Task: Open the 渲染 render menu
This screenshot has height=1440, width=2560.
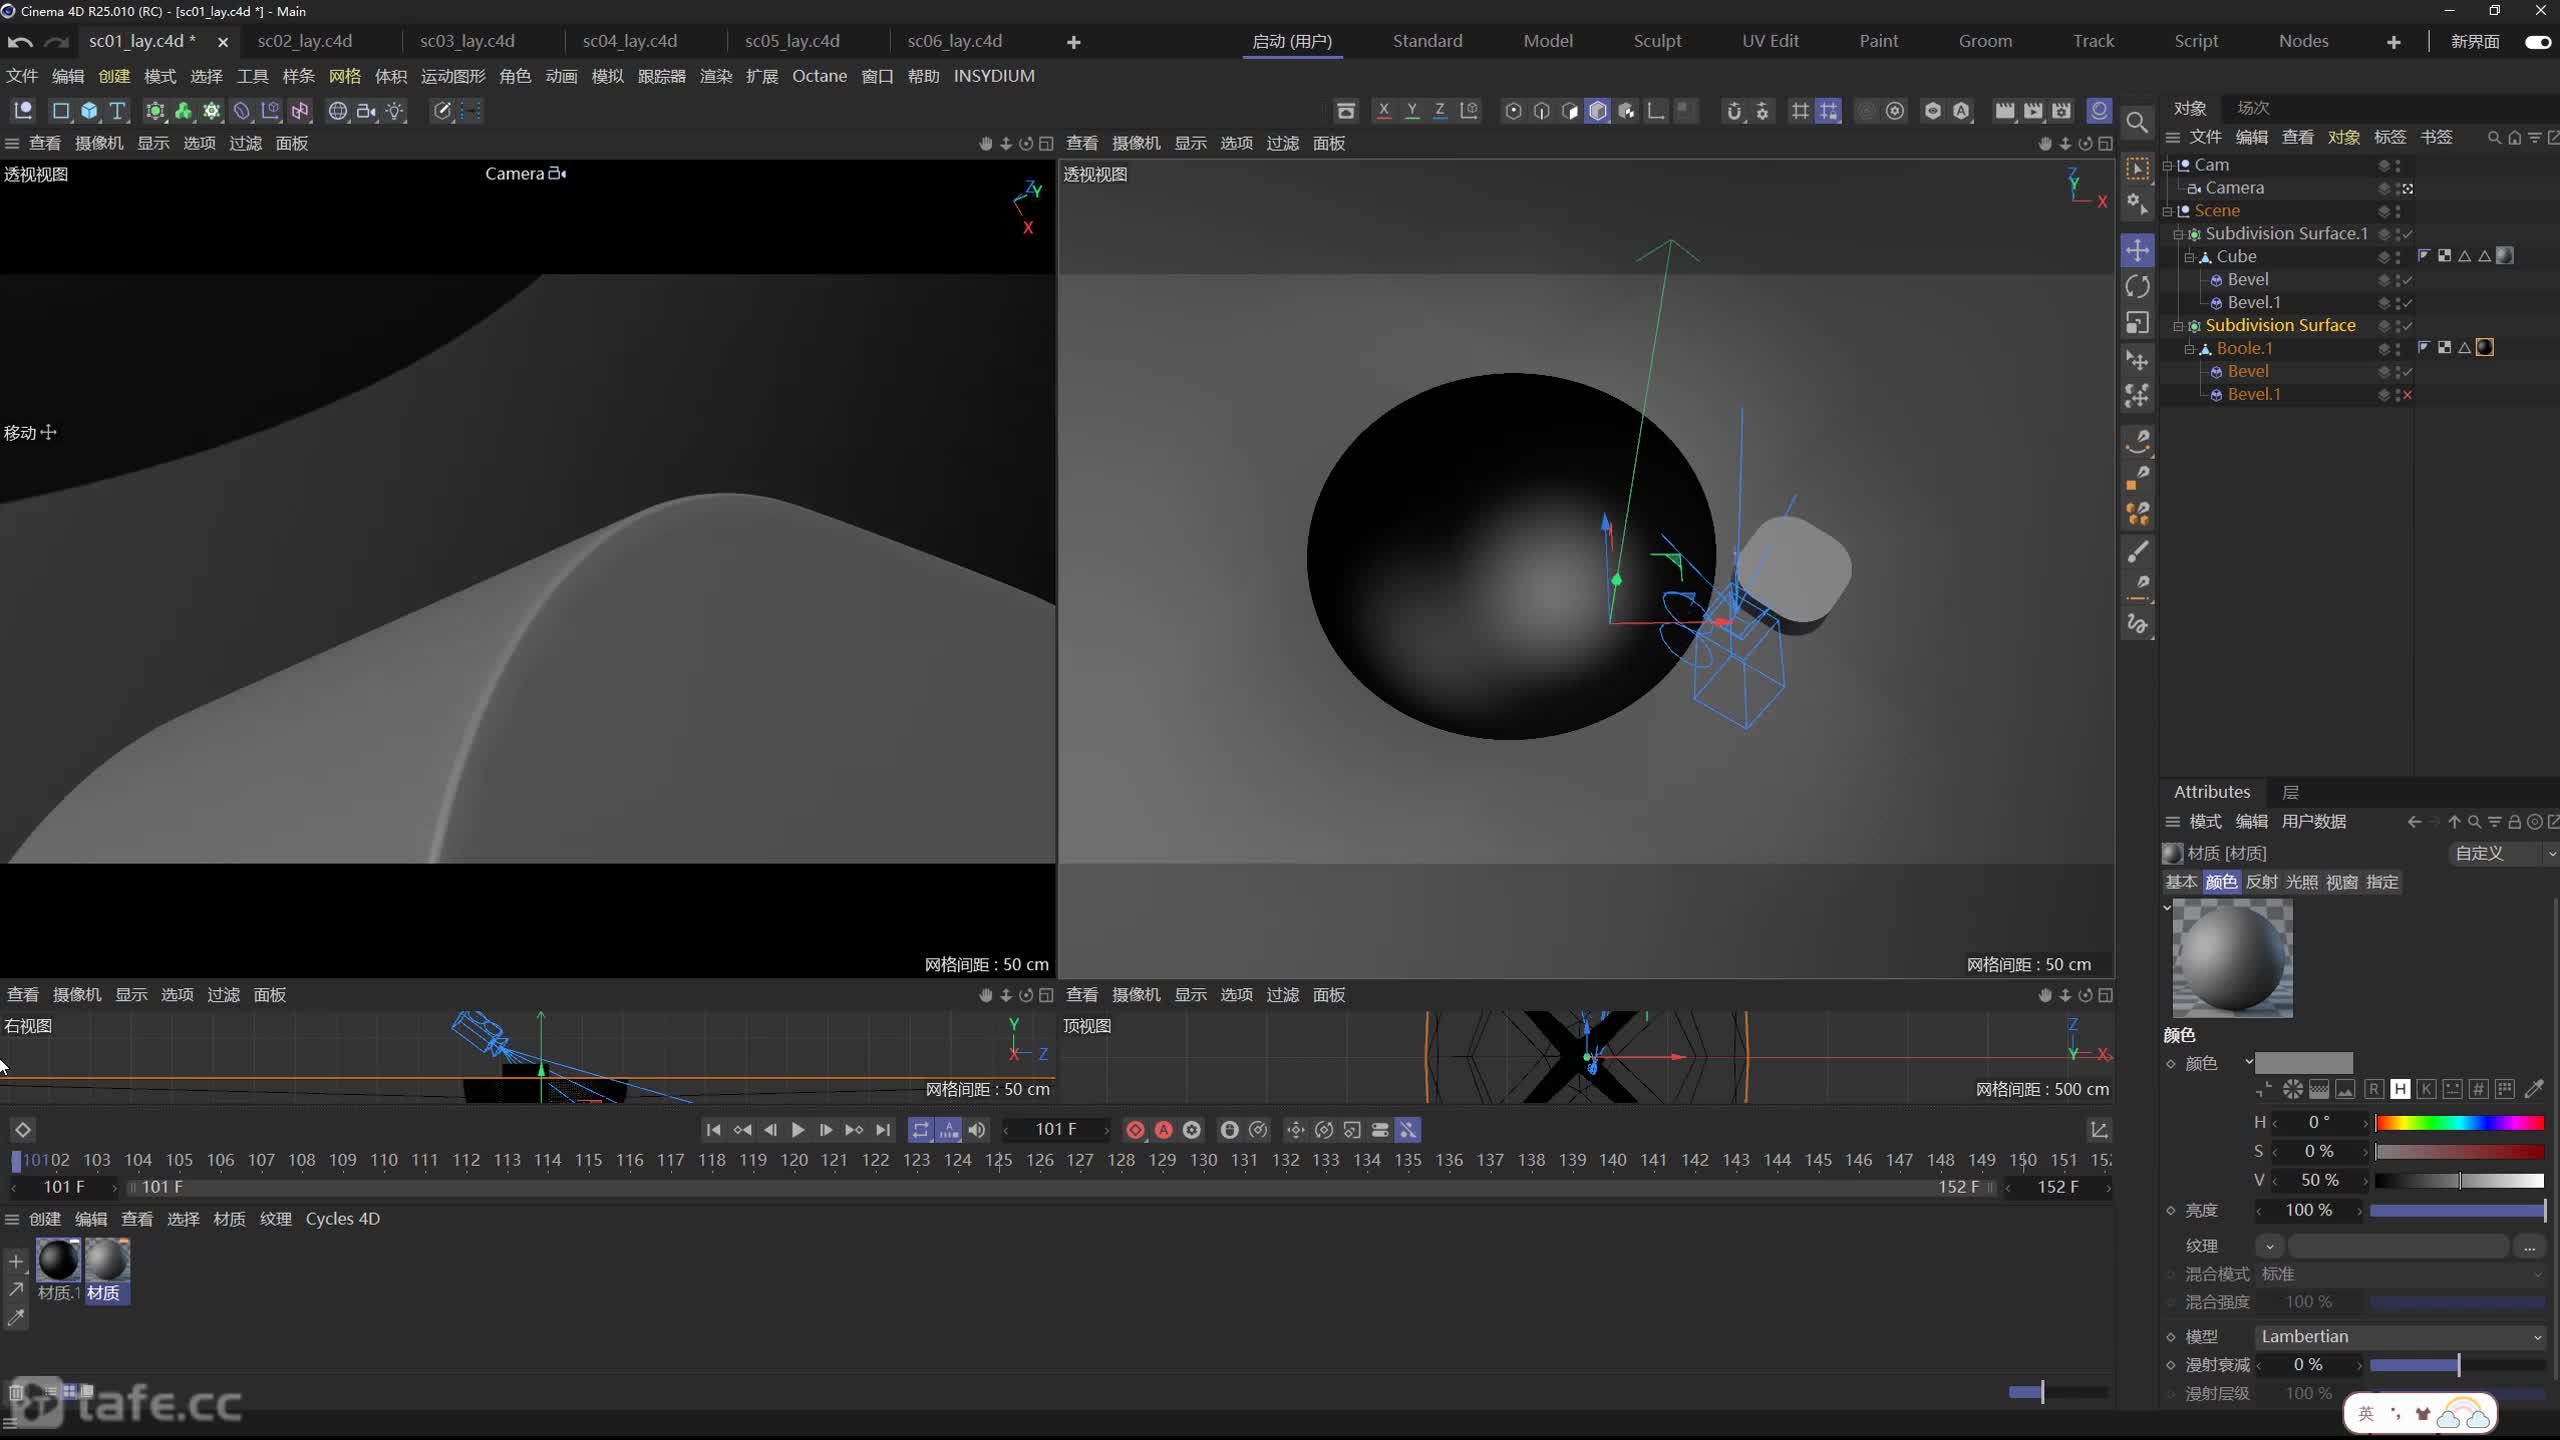Action: [716, 76]
